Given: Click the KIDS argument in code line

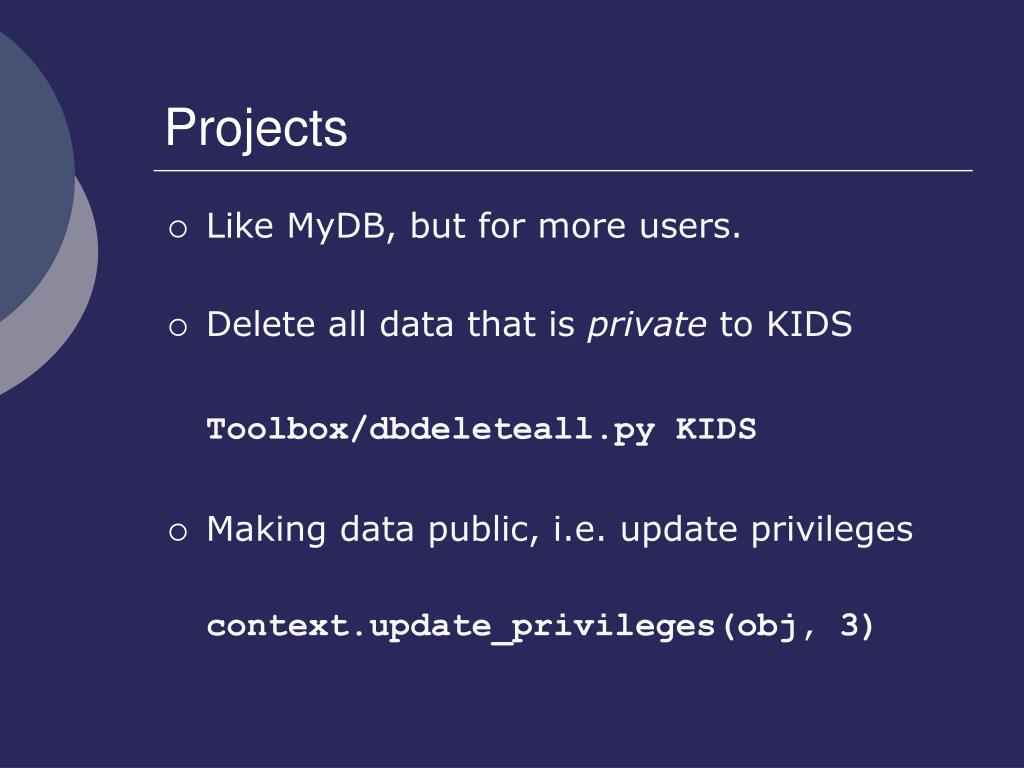Looking at the screenshot, I should pyautogui.click(x=716, y=429).
